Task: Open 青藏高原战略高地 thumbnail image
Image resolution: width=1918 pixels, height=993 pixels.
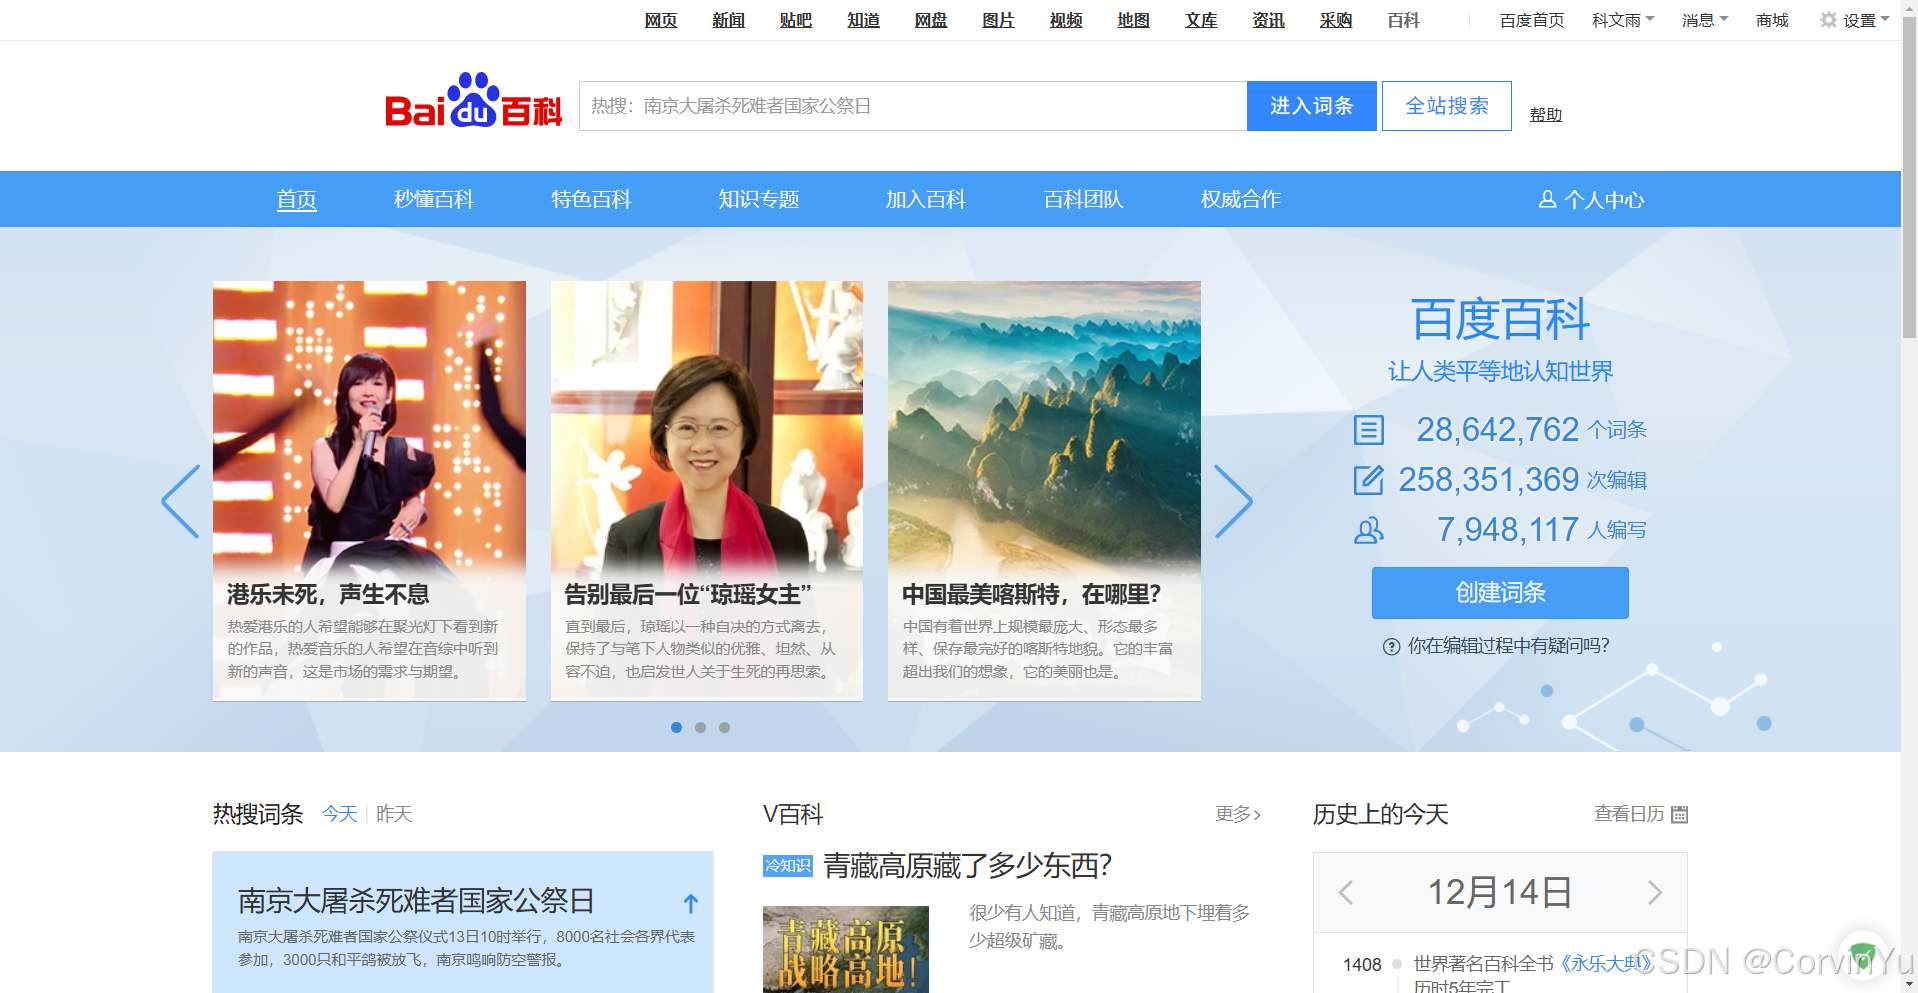Action: pos(846,949)
